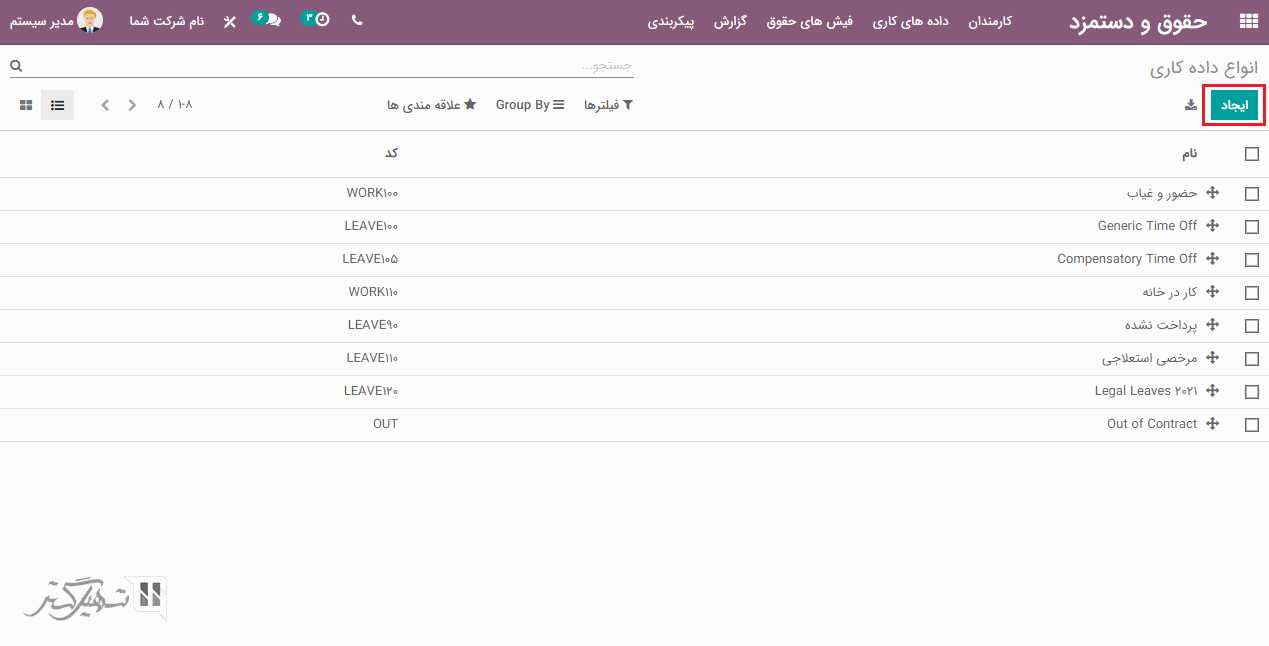Open the داده های کاری menu
Screen dimensions: 1269x646
click(x=910, y=21)
